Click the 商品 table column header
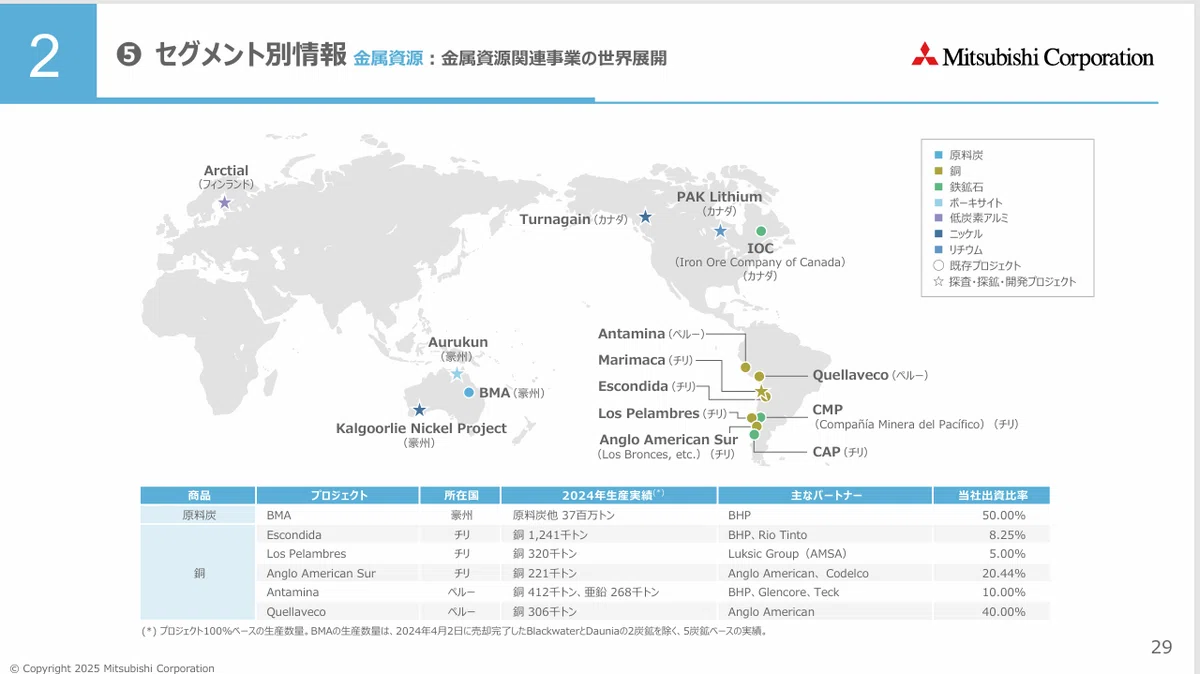Screen dimensions: 1200x674 pos(198,495)
